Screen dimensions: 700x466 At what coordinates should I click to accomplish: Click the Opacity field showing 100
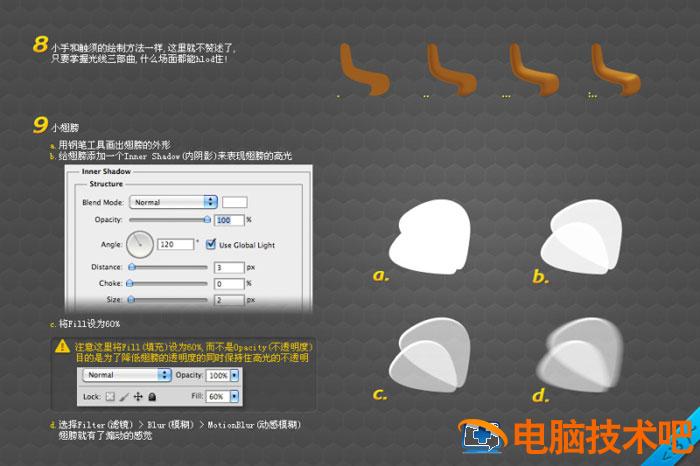(229, 220)
